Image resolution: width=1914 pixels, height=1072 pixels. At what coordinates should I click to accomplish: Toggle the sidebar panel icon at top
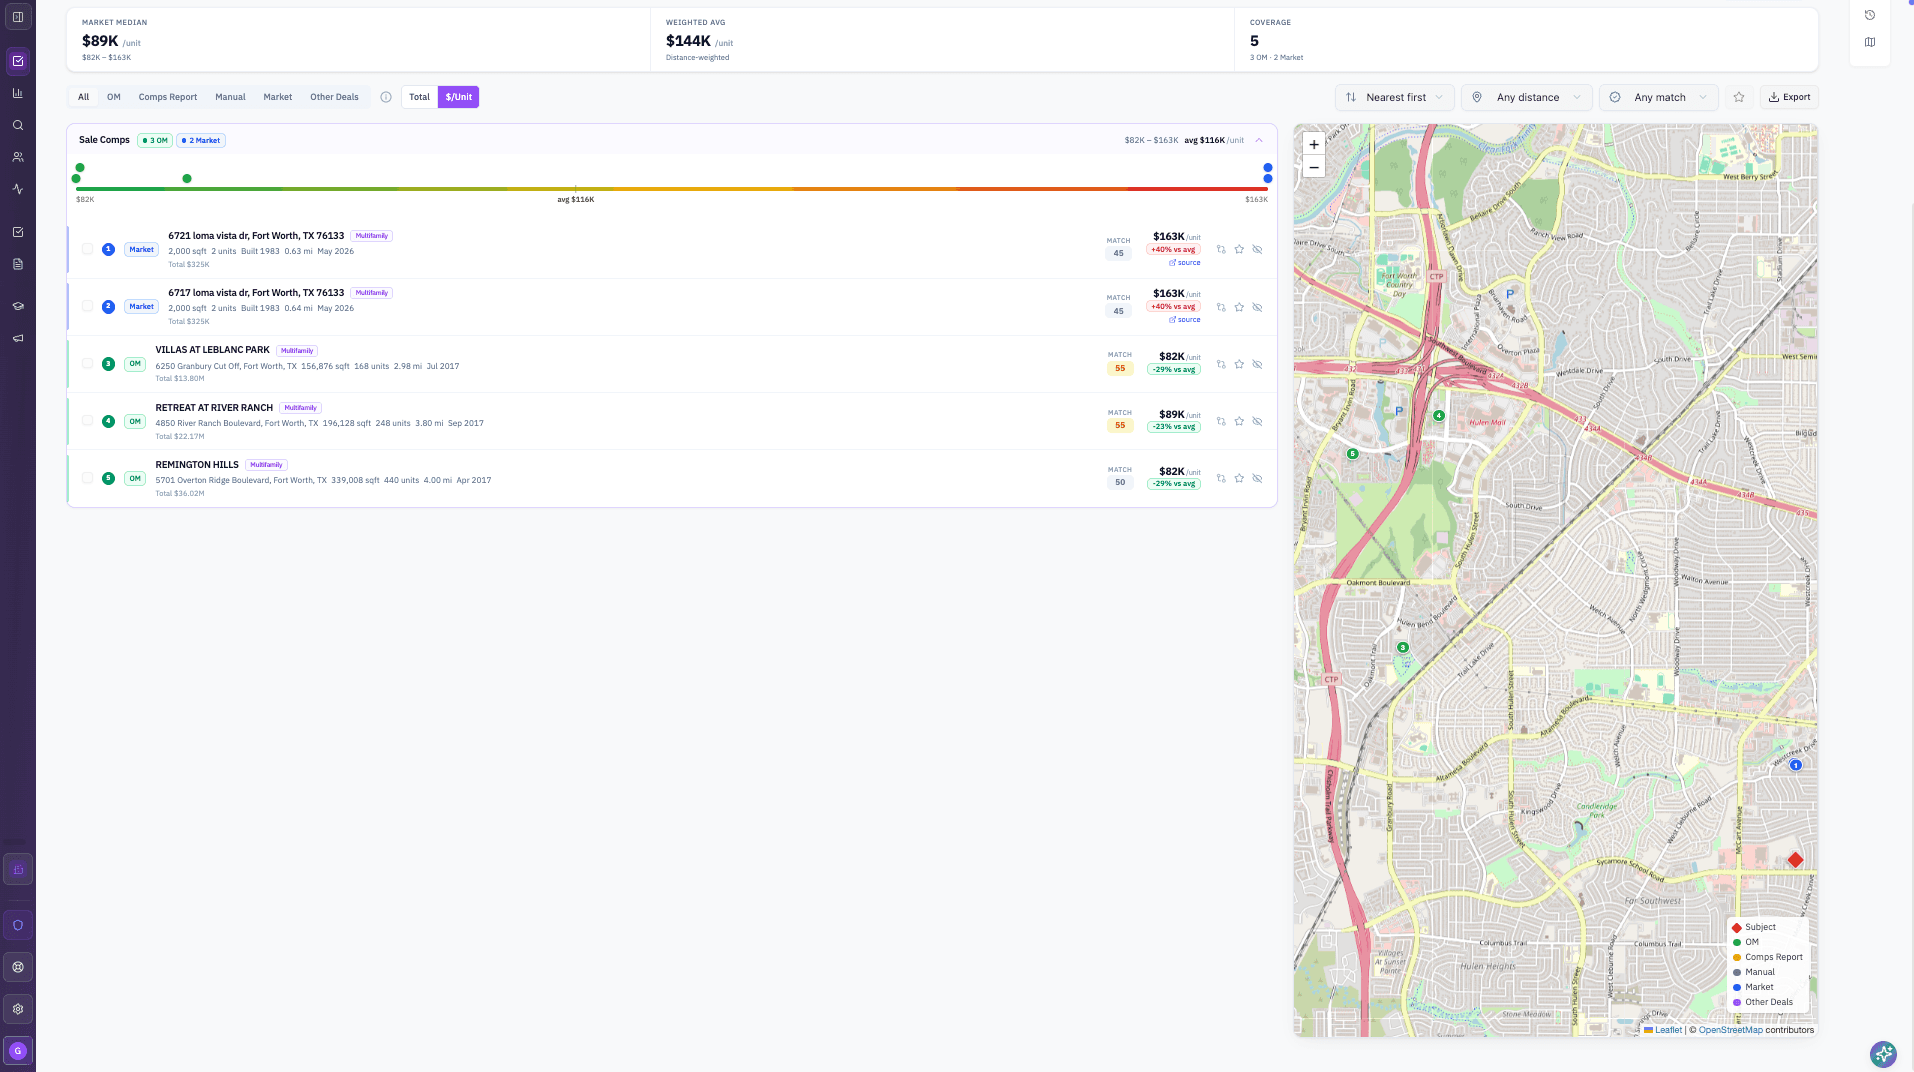click(x=18, y=17)
